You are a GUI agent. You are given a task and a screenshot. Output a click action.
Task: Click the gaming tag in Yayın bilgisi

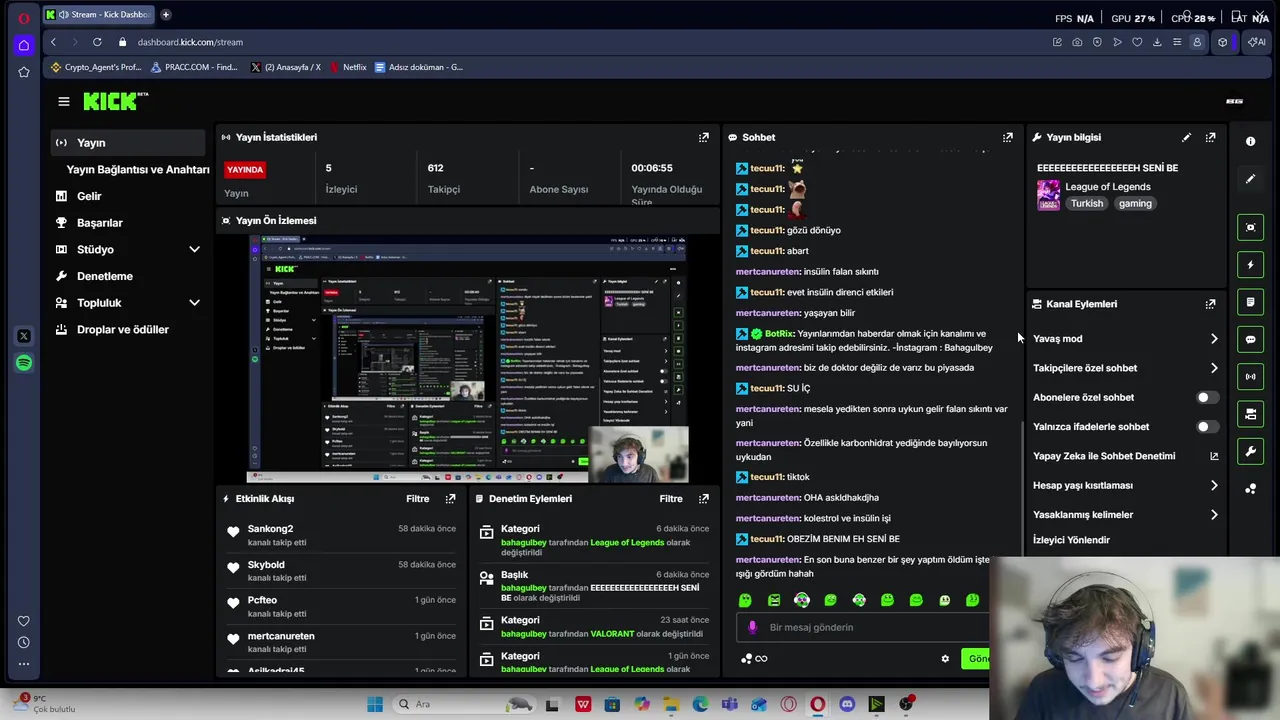(1135, 203)
